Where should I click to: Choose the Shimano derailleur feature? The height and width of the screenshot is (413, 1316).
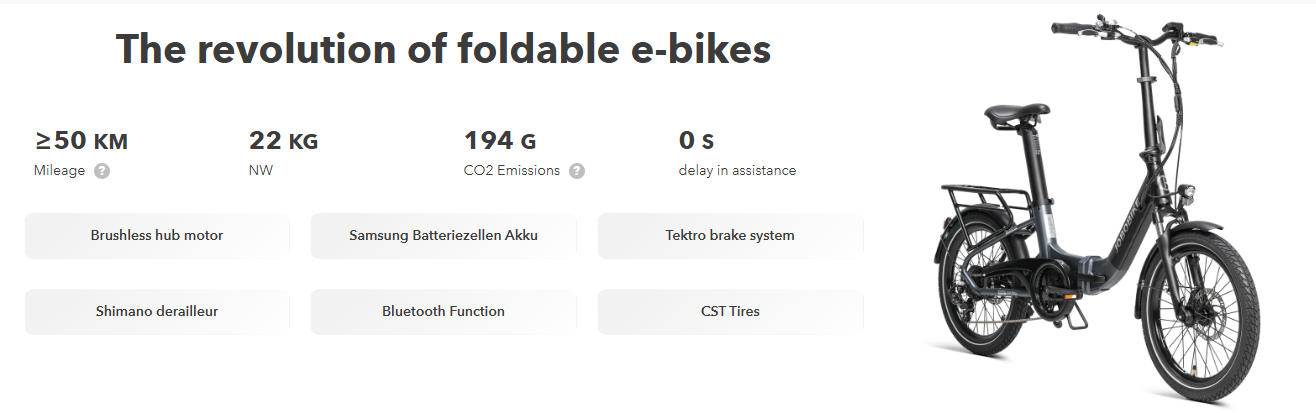(157, 311)
